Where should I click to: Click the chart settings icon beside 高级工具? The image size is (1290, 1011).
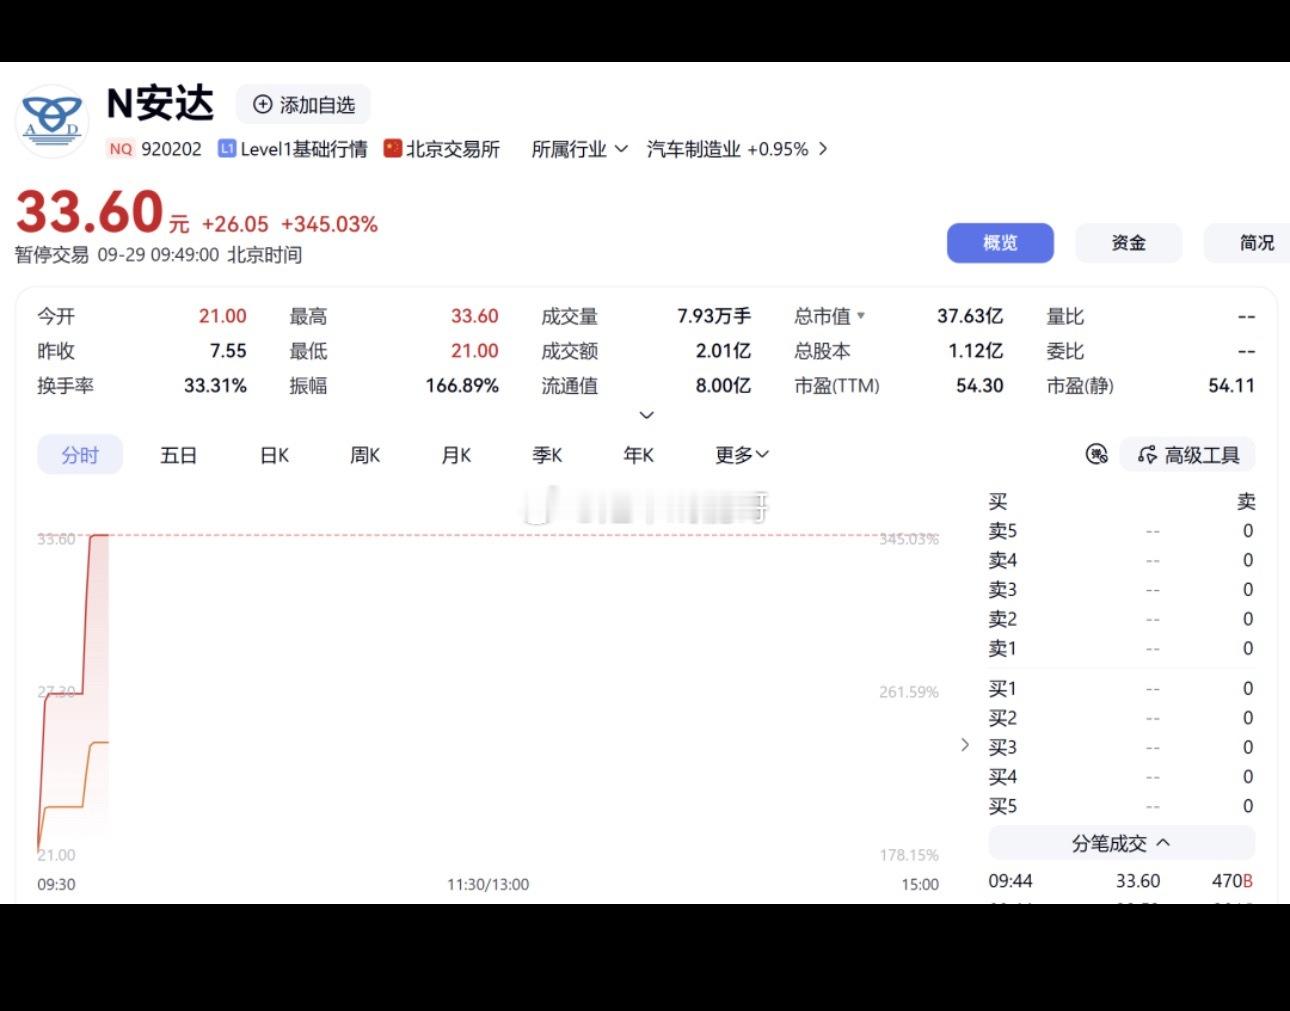(1097, 455)
